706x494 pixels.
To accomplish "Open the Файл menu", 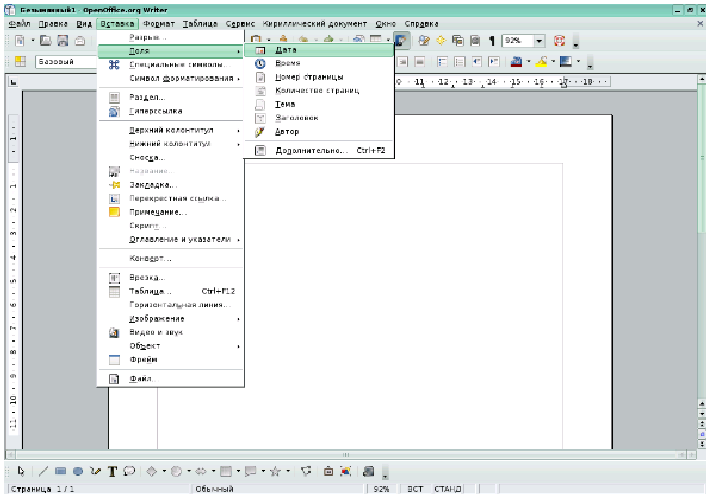I will click(19, 24).
